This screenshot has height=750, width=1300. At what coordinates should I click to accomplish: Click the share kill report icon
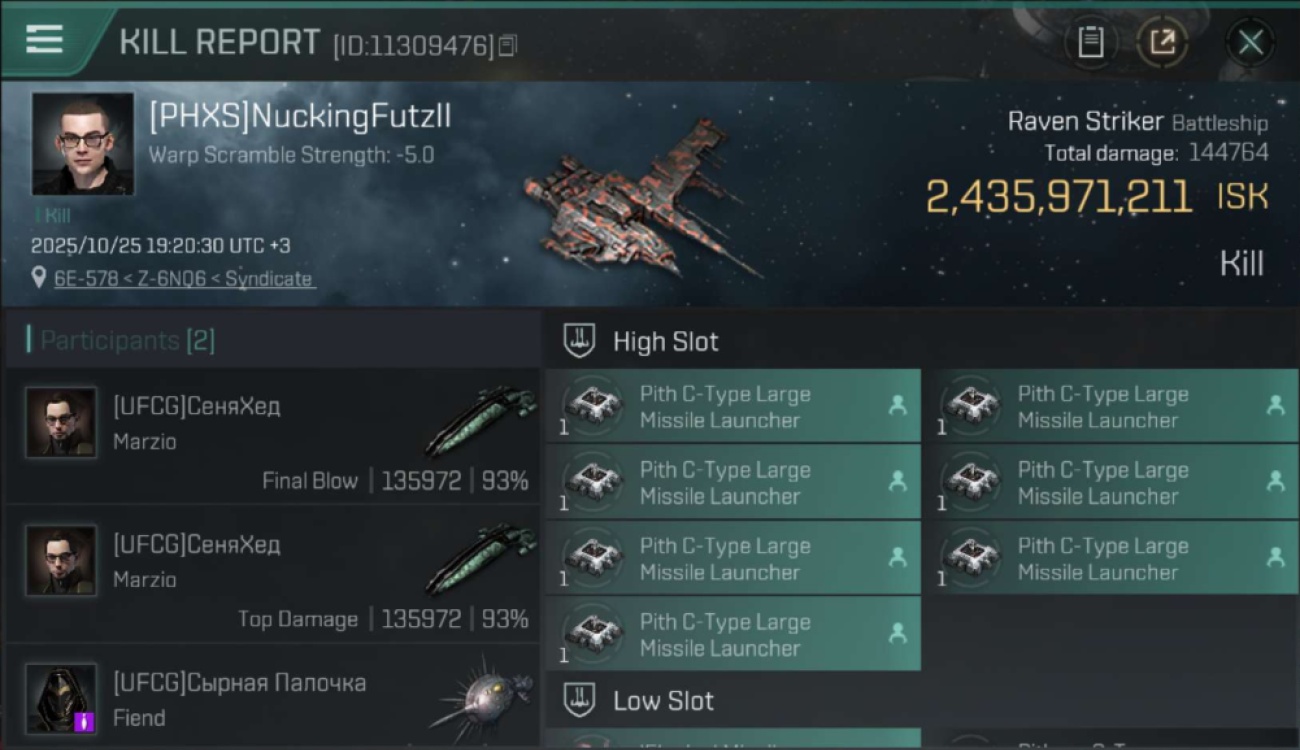tap(1162, 42)
